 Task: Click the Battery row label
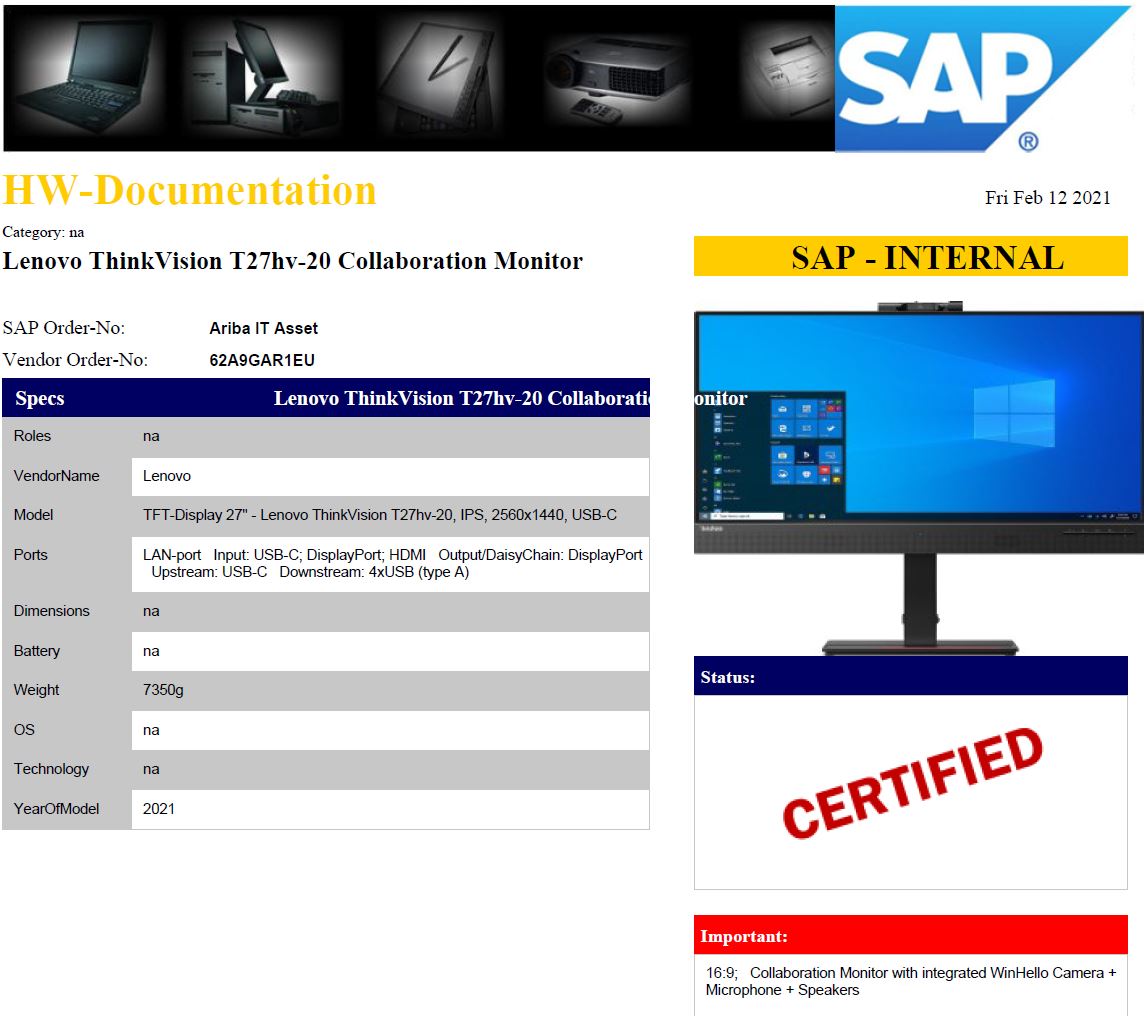point(36,651)
